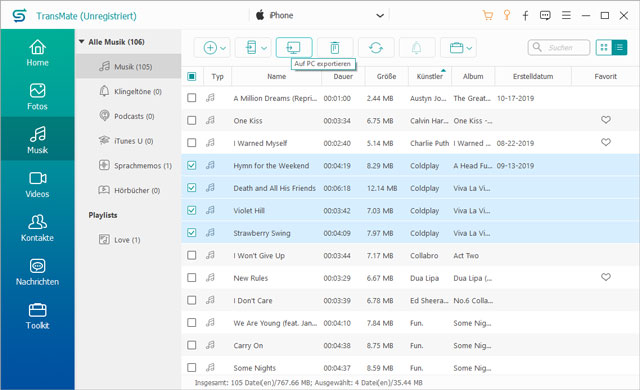The height and width of the screenshot is (390, 640).
Task: Sort by the Künstler column header
Action: (430, 76)
